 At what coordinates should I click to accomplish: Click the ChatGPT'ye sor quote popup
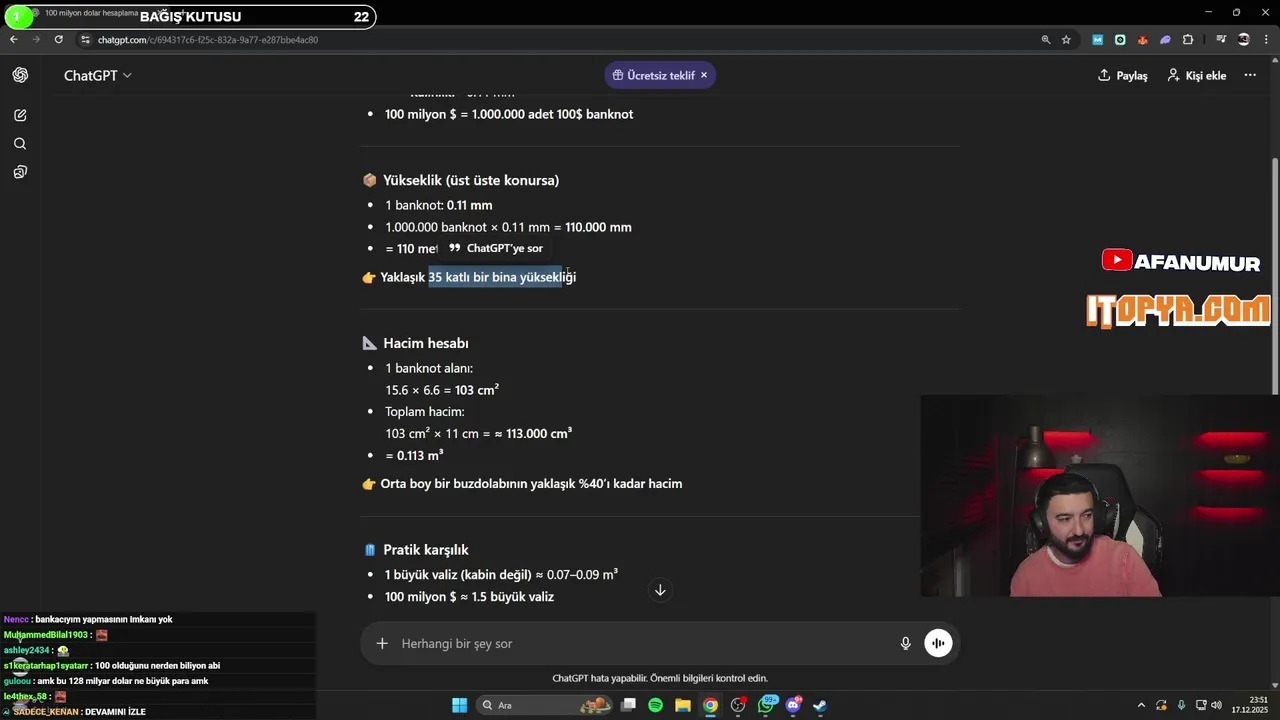495,248
